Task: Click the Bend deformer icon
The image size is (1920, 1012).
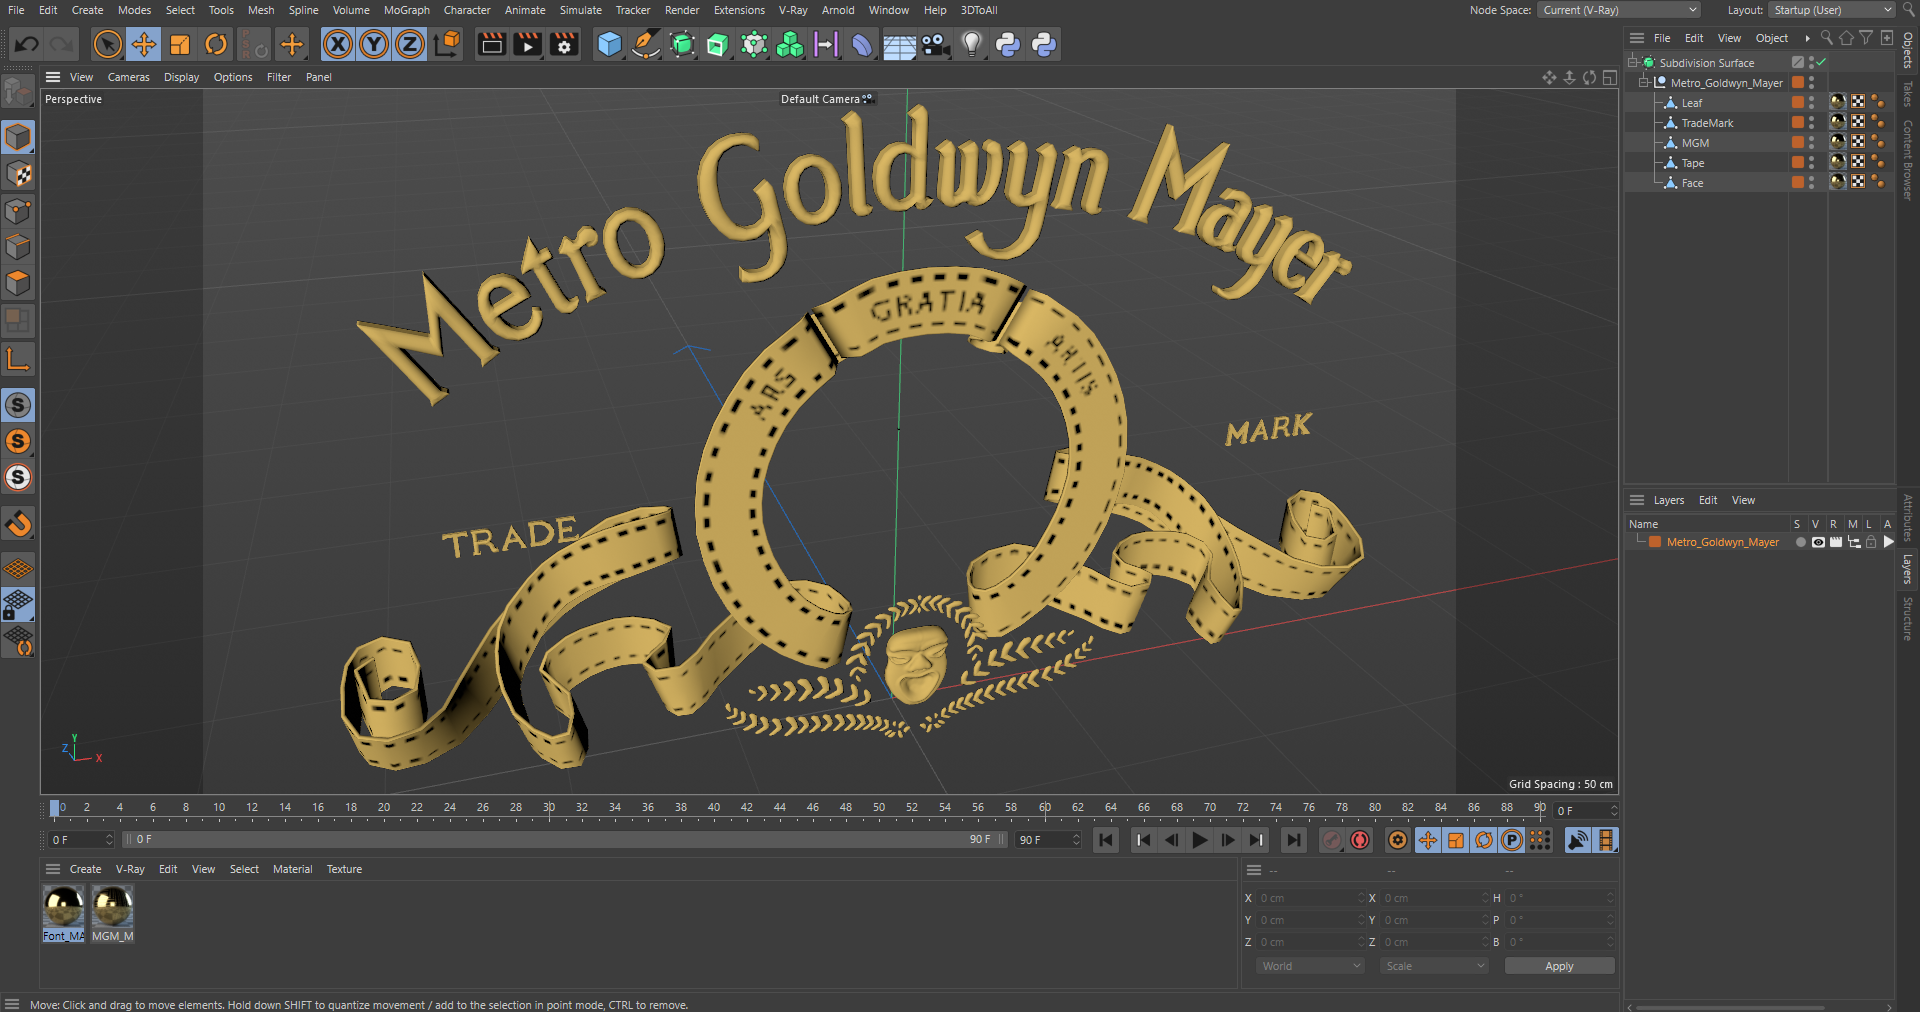Action: tap(862, 44)
